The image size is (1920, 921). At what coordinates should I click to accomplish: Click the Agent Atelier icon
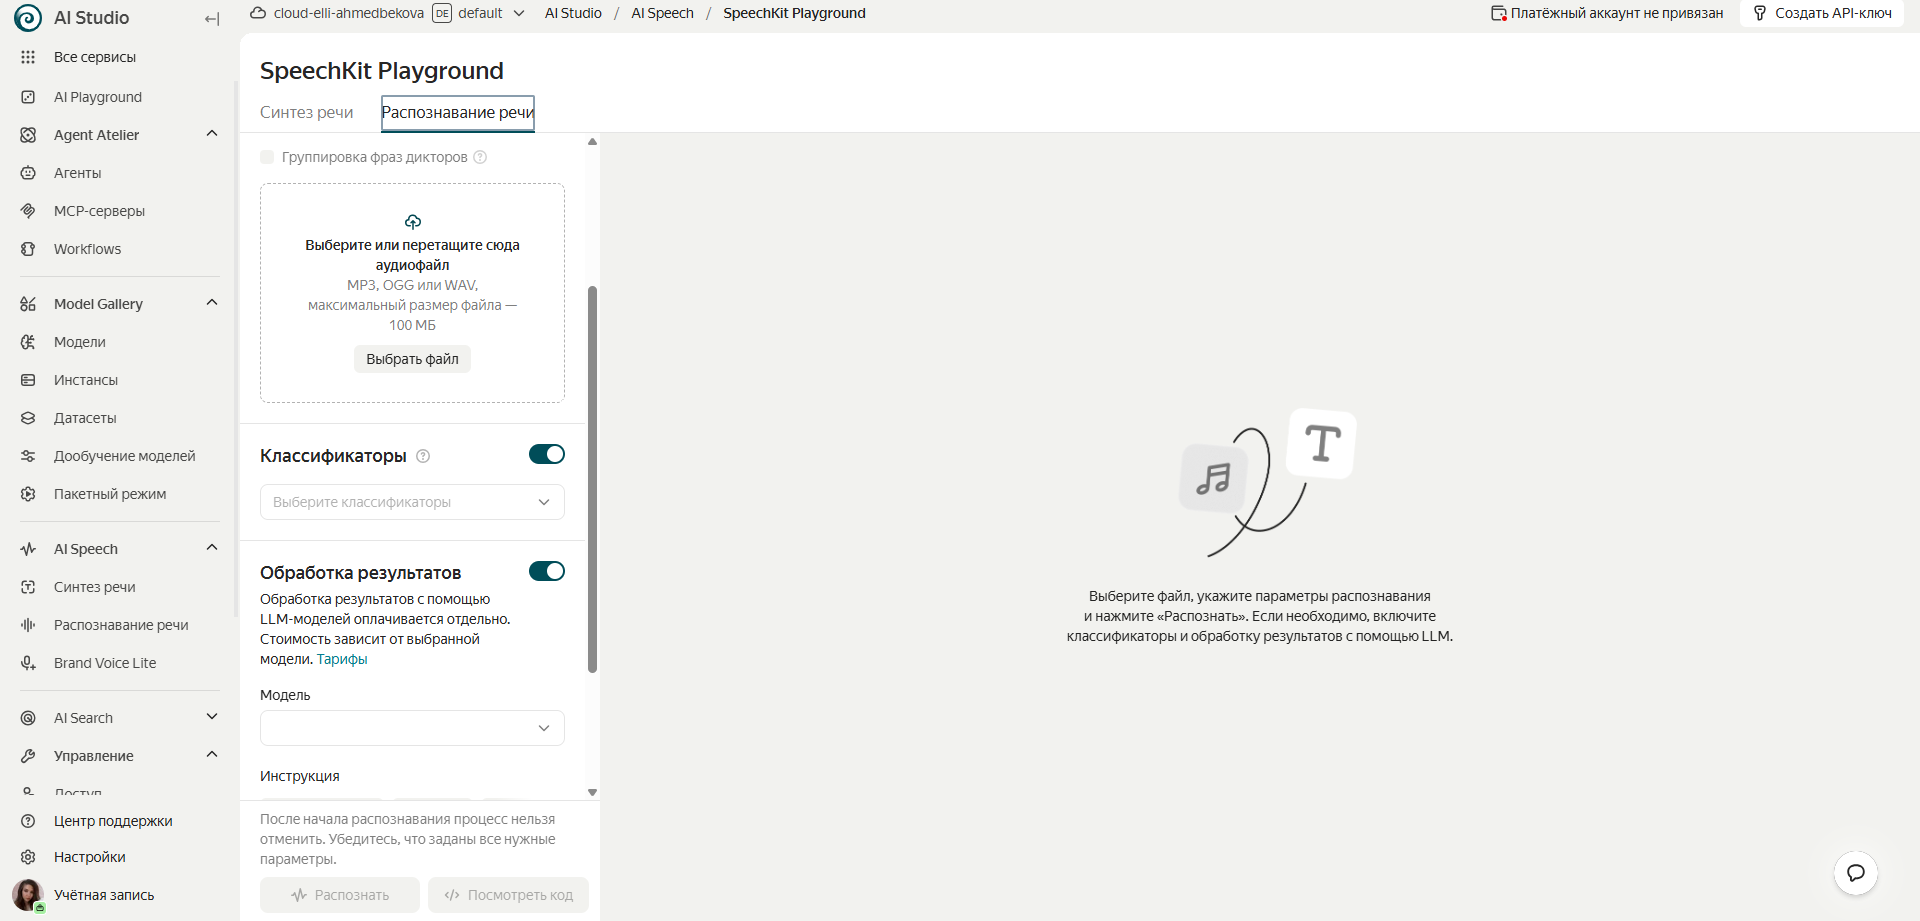coord(28,135)
